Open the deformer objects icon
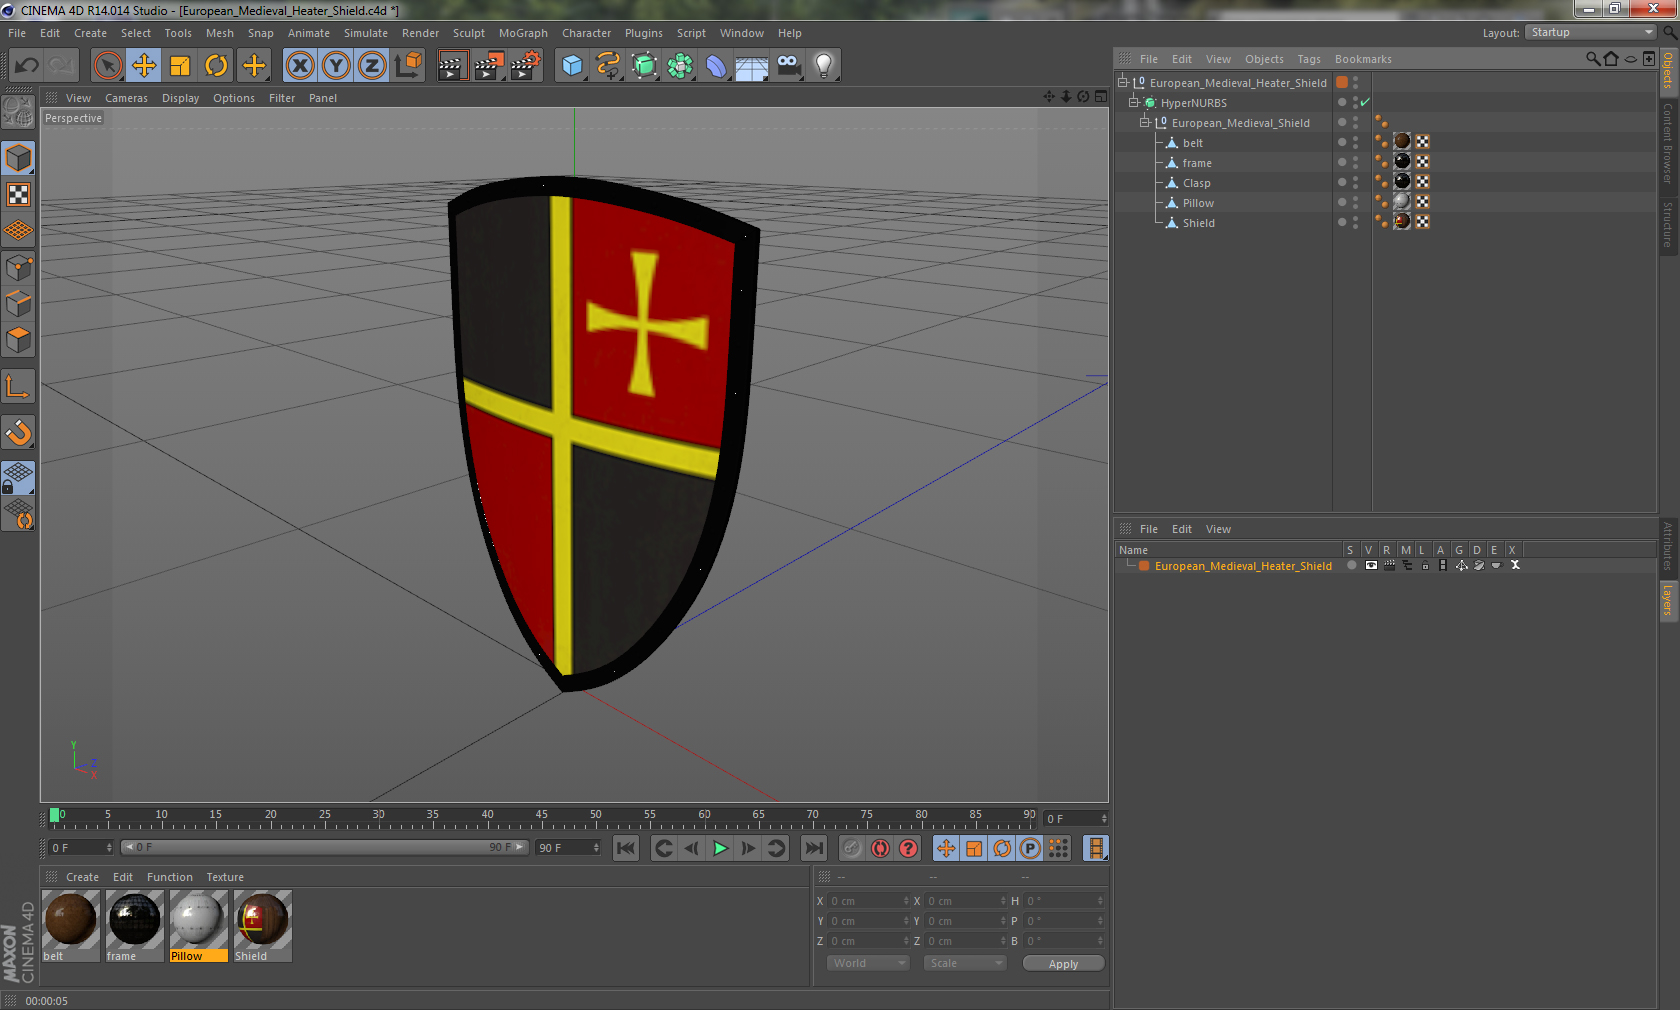The width and height of the screenshot is (1680, 1010). [716, 66]
